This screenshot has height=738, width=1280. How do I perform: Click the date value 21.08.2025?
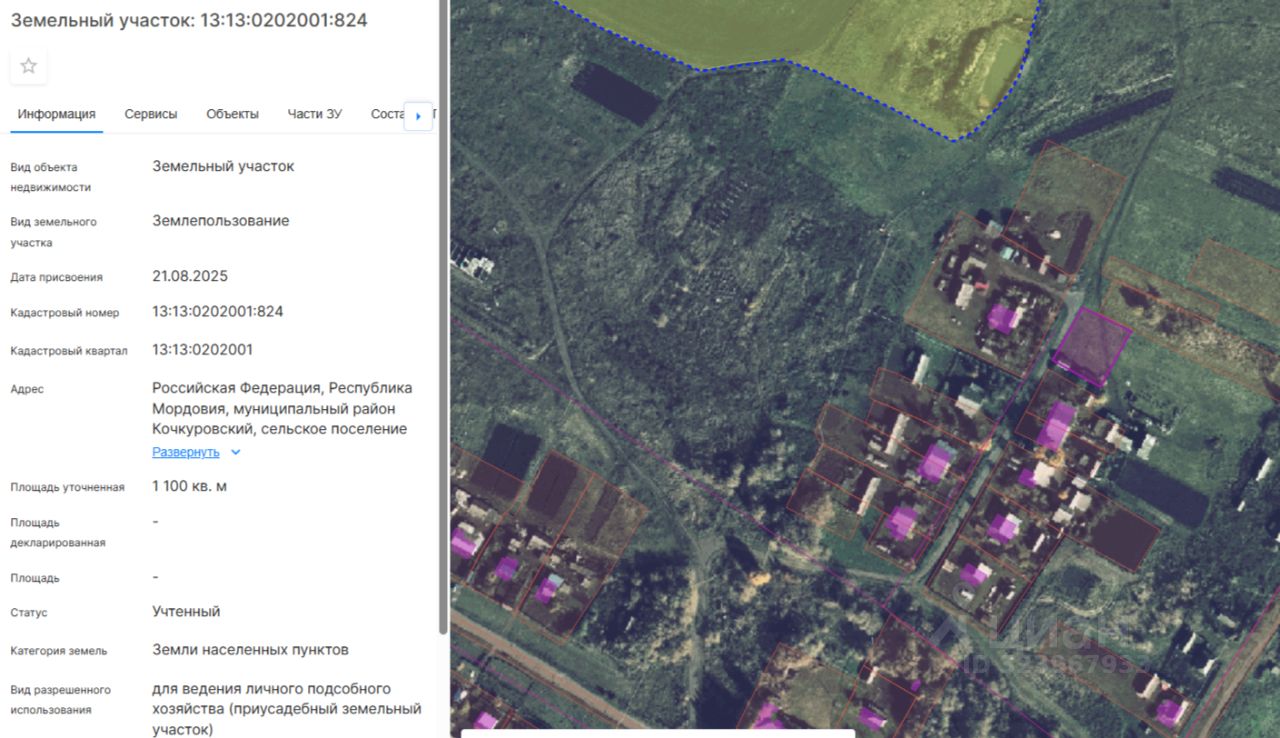pos(190,276)
